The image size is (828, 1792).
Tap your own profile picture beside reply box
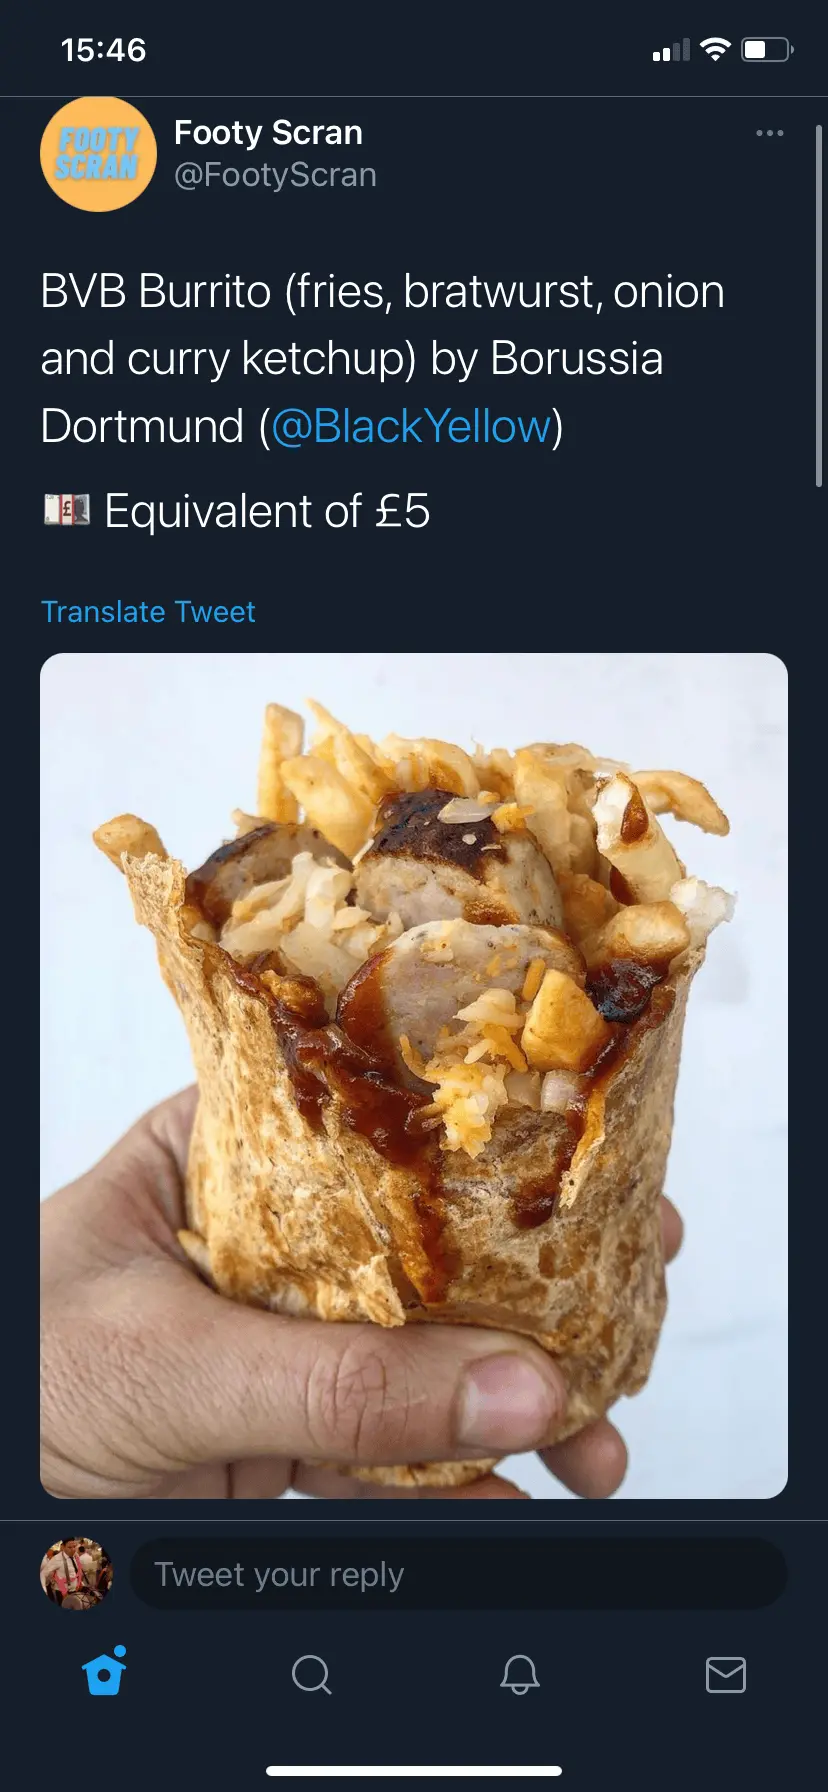tap(76, 1574)
